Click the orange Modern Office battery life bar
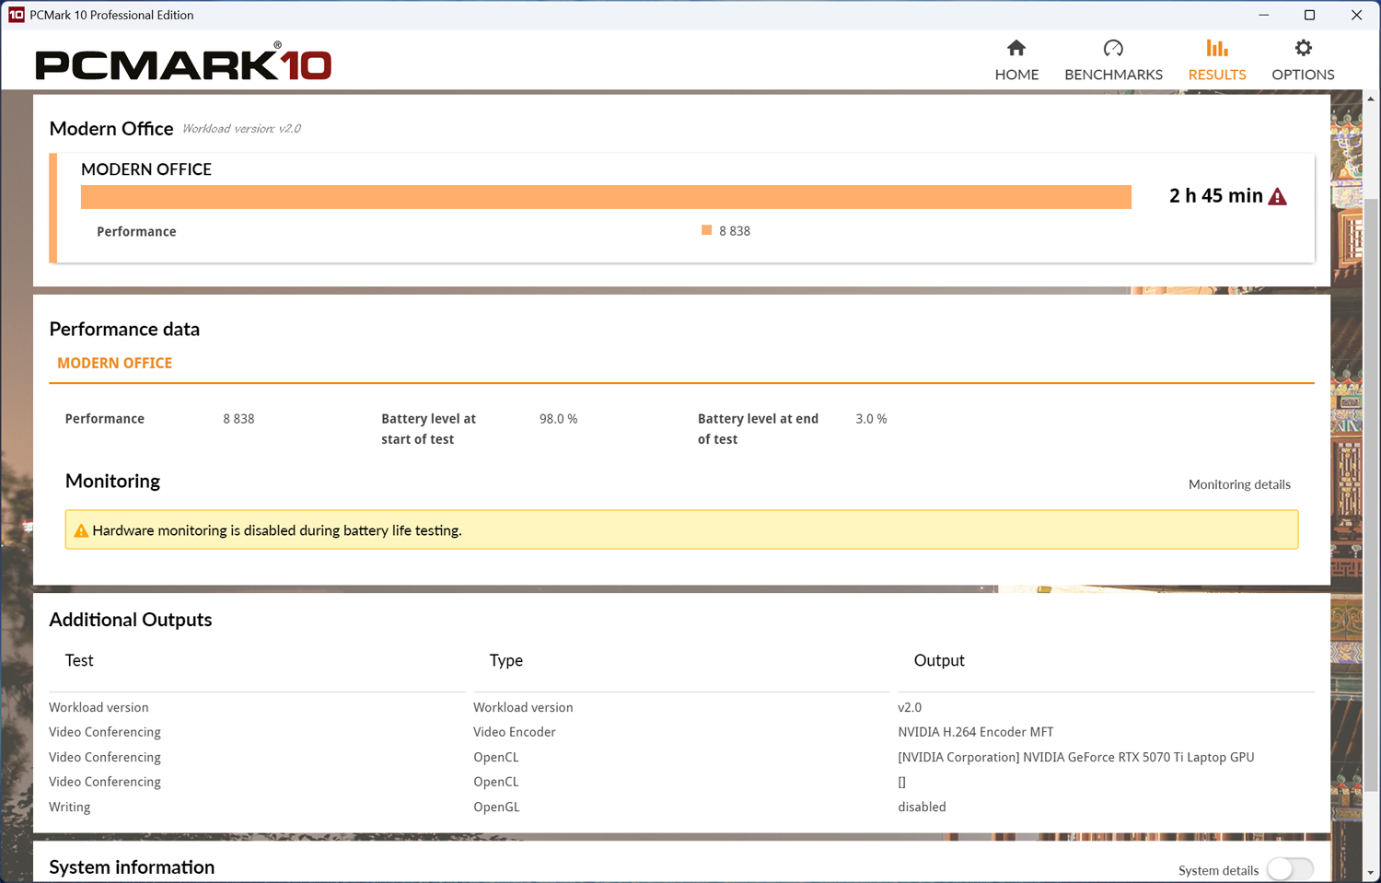 pos(606,197)
